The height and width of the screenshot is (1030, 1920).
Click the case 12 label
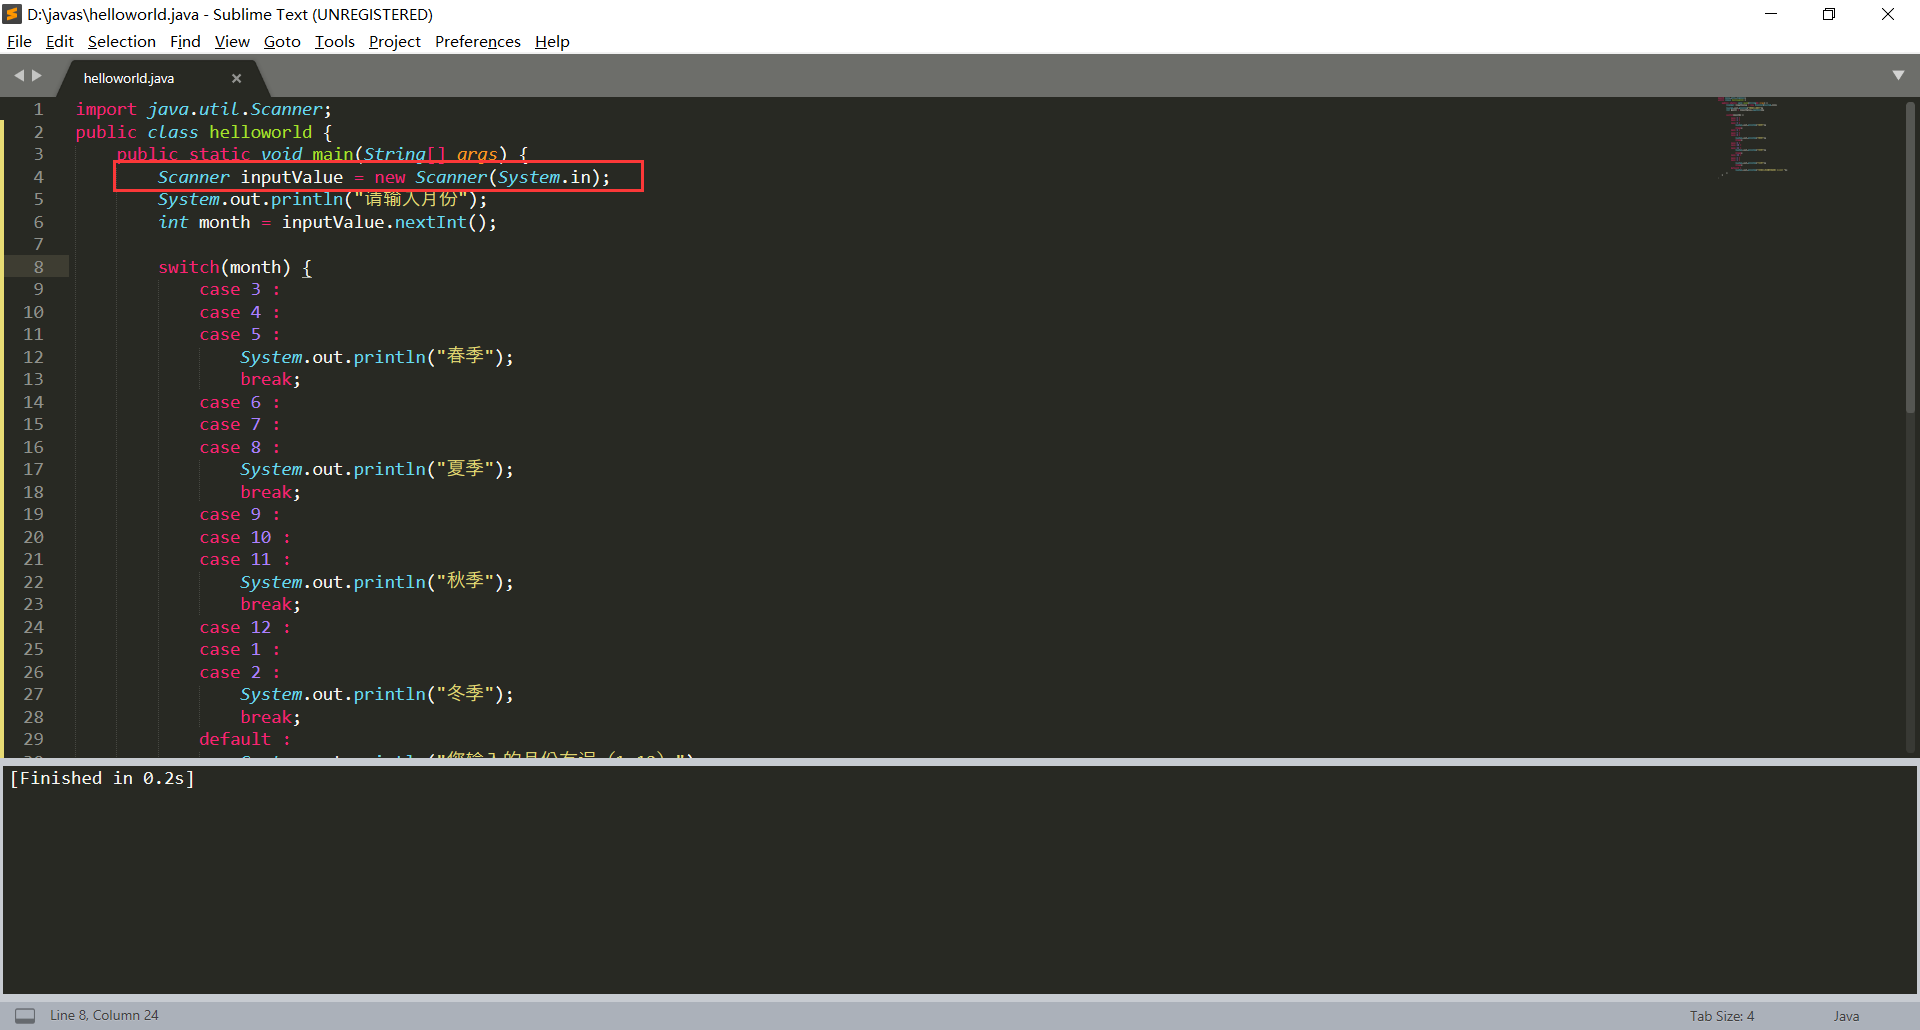(245, 627)
